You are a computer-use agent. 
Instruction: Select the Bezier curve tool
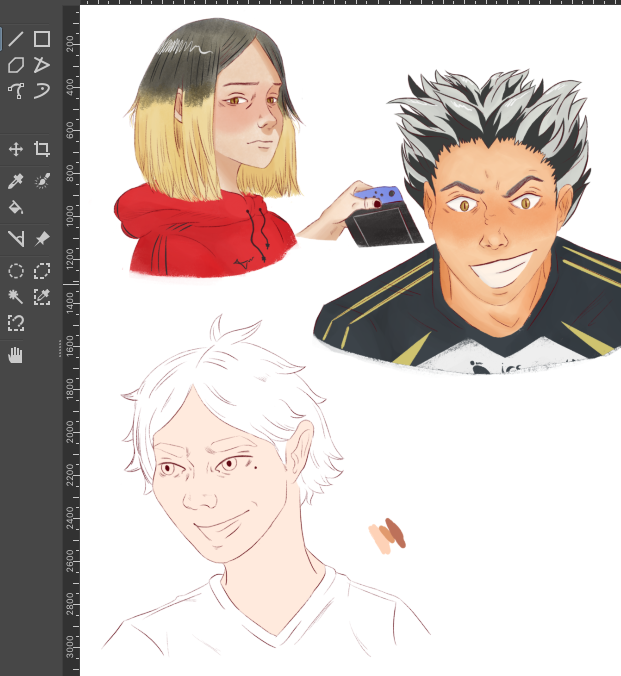click(x=16, y=91)
